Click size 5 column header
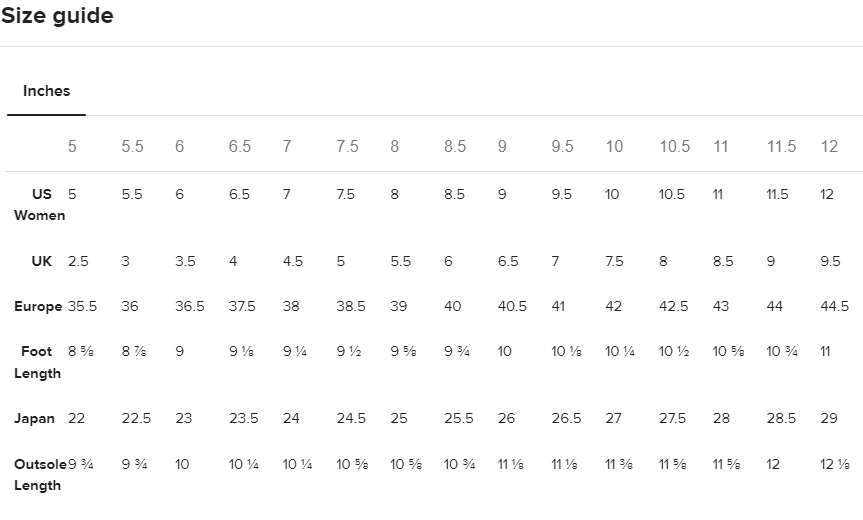Image resolution: width=863 pixels, height=520 pixels. coord(72,146)
